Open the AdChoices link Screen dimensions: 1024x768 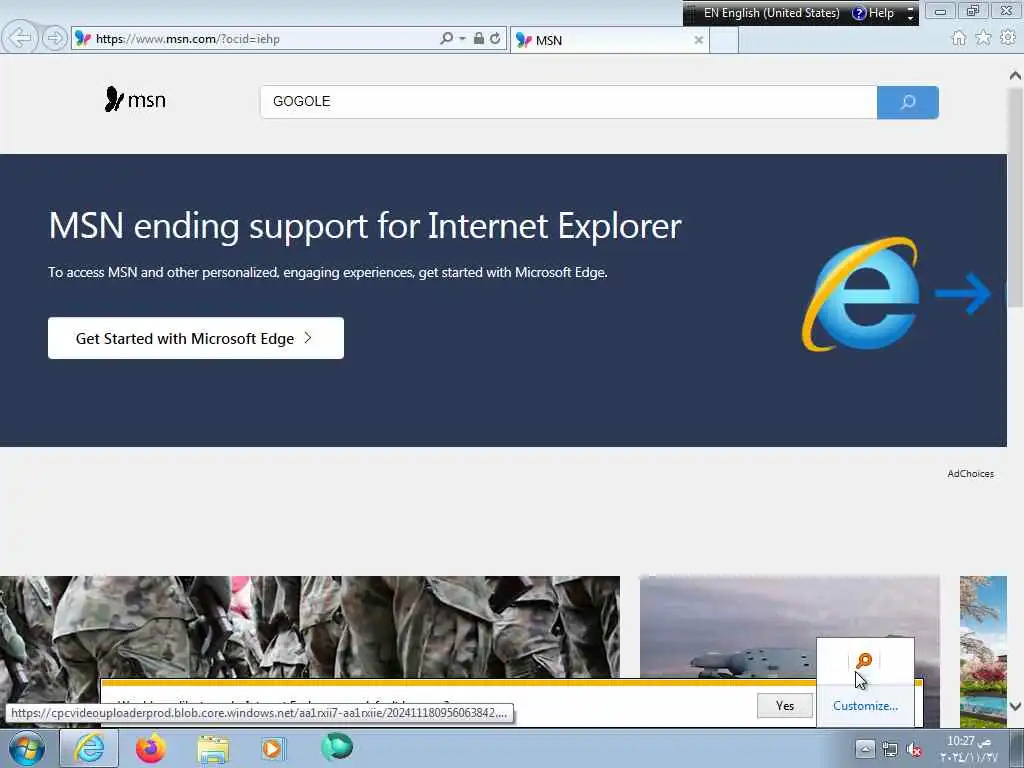(x=970, y=473)
